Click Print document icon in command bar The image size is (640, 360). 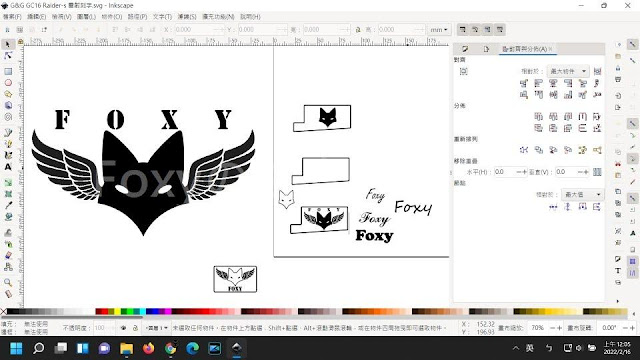(618, 79)
